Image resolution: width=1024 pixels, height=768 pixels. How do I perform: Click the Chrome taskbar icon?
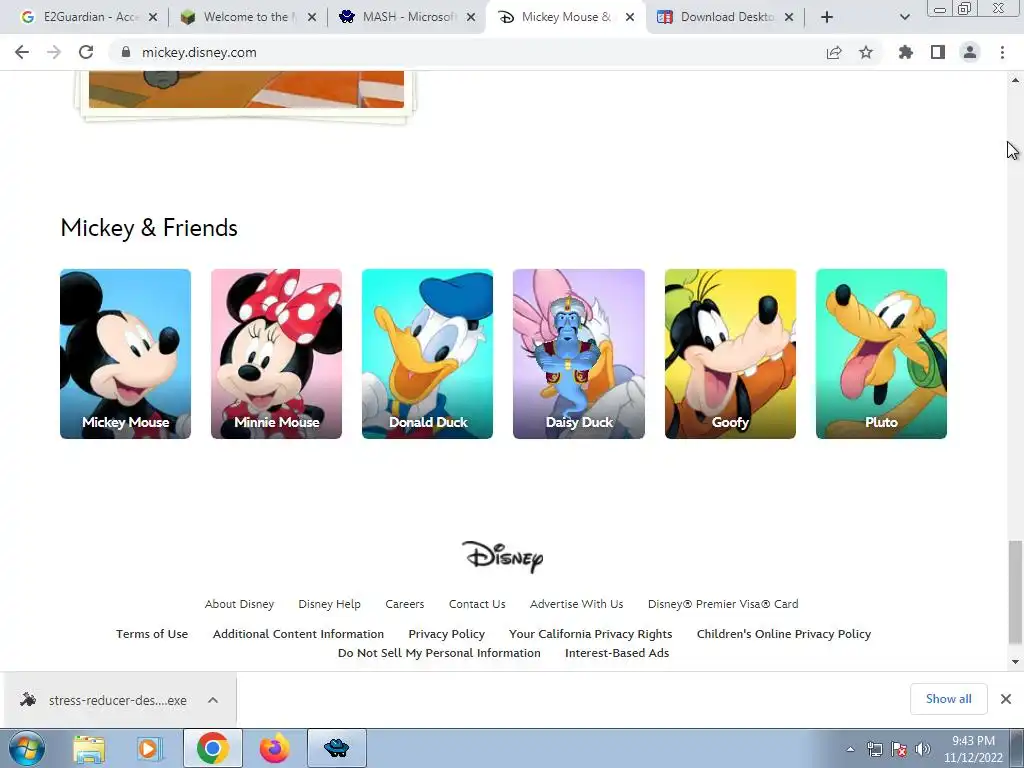212,748
